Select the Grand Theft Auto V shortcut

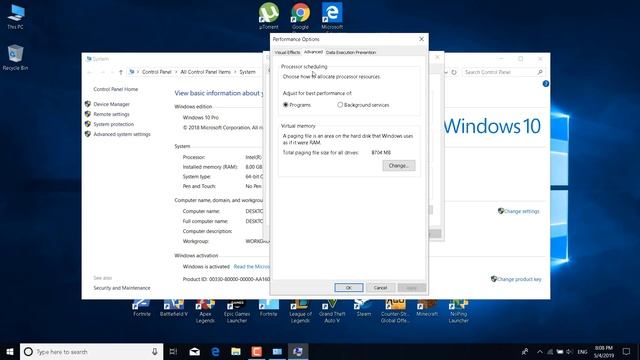332,312
